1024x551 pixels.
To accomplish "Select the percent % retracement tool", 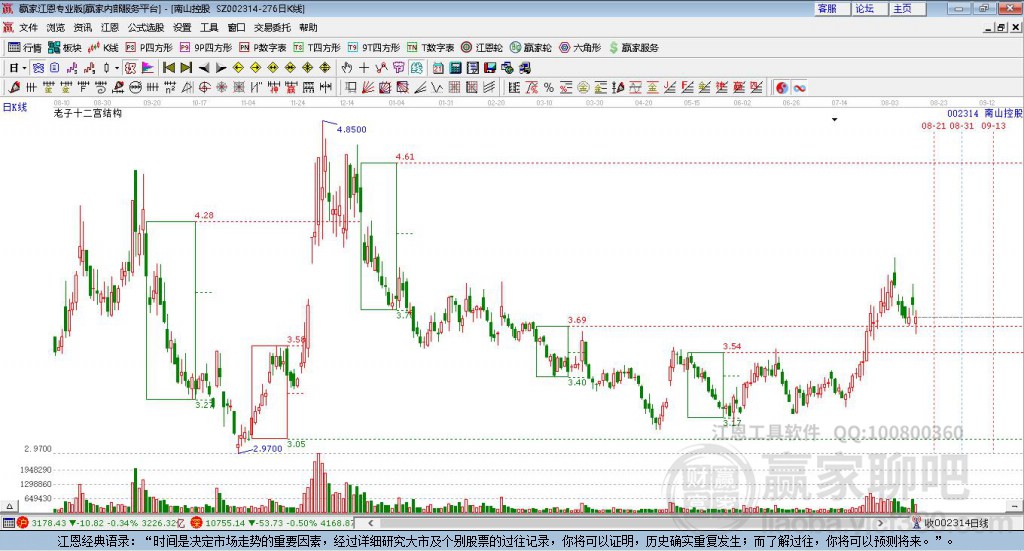I will pos(549,87).
